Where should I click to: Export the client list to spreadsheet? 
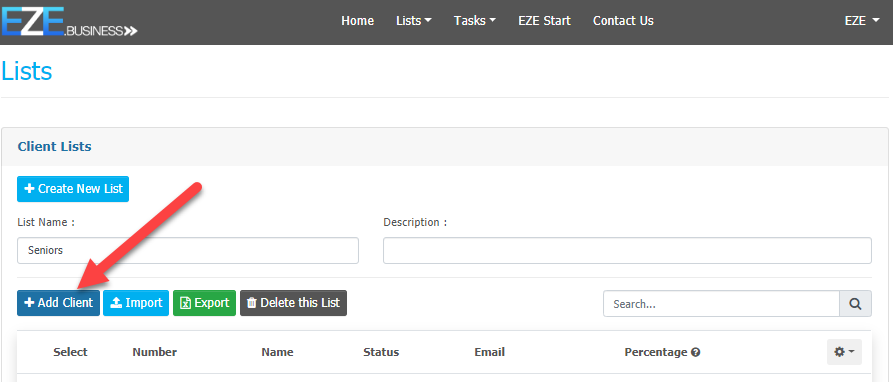(204, 303)
